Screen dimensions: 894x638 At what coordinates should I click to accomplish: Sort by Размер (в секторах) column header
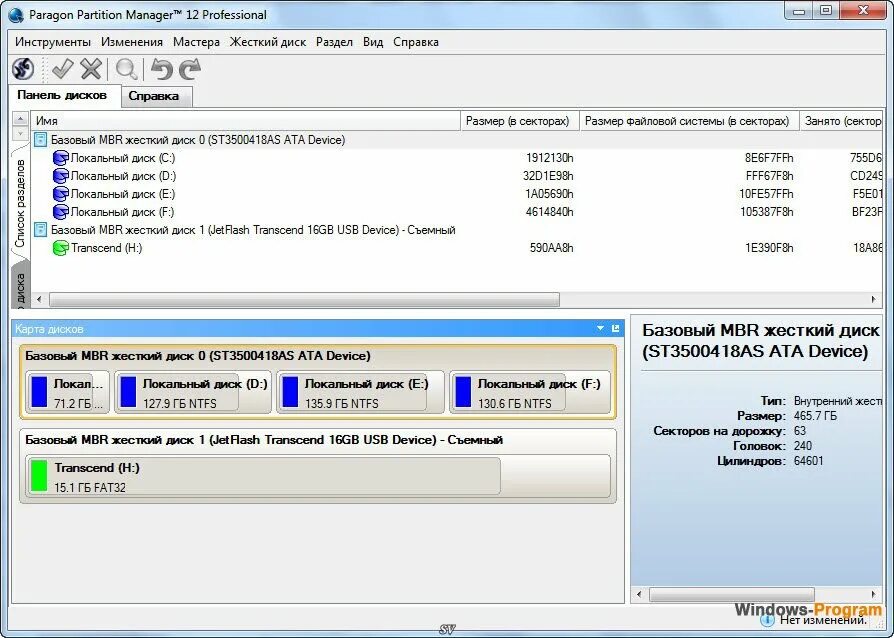pos(518,121)
